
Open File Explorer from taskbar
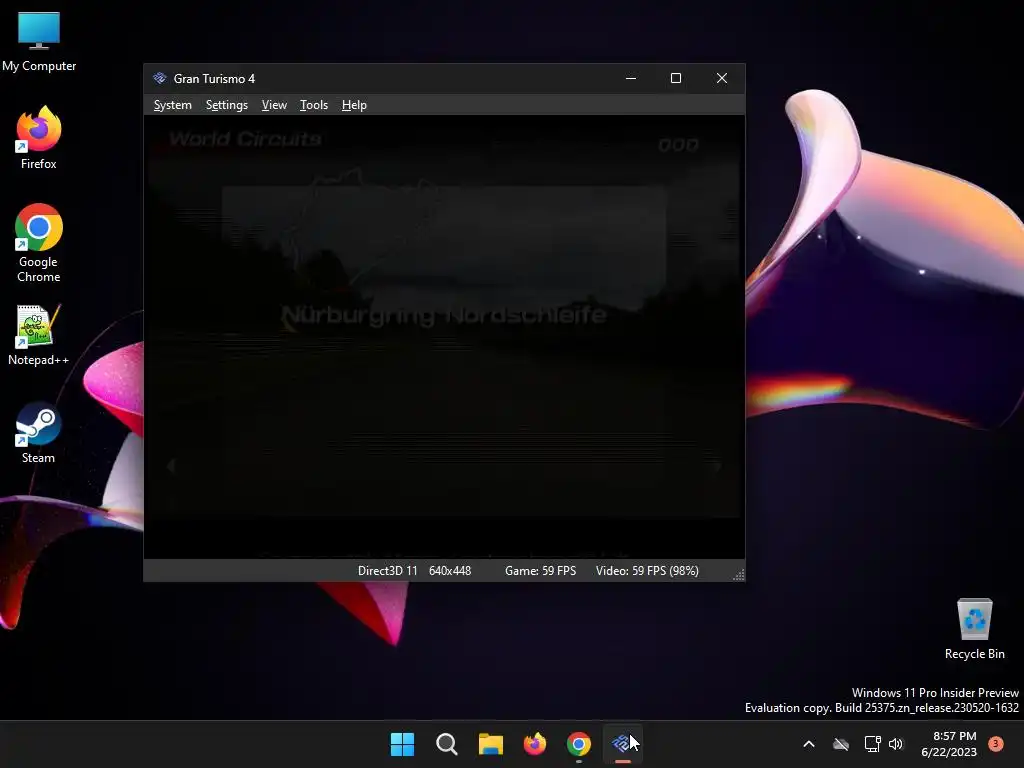[x=490, y=744]
